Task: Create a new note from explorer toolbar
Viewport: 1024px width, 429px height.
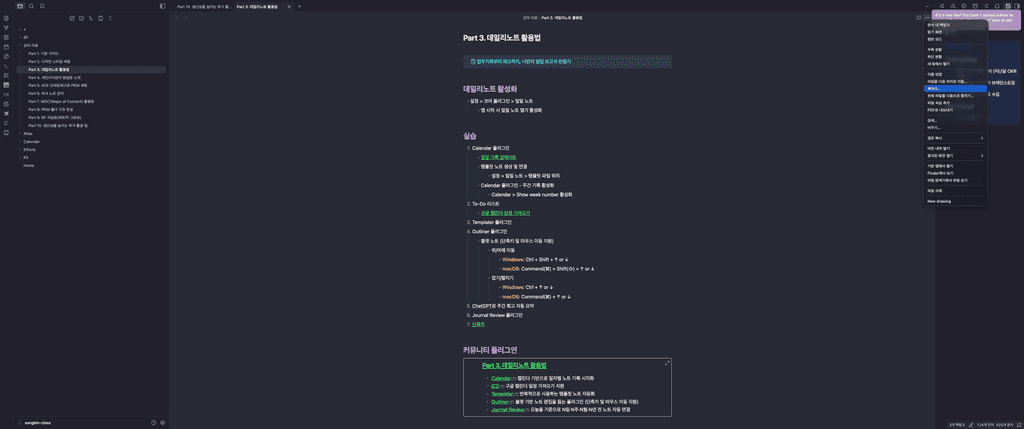Action: [x=72, y=18]
